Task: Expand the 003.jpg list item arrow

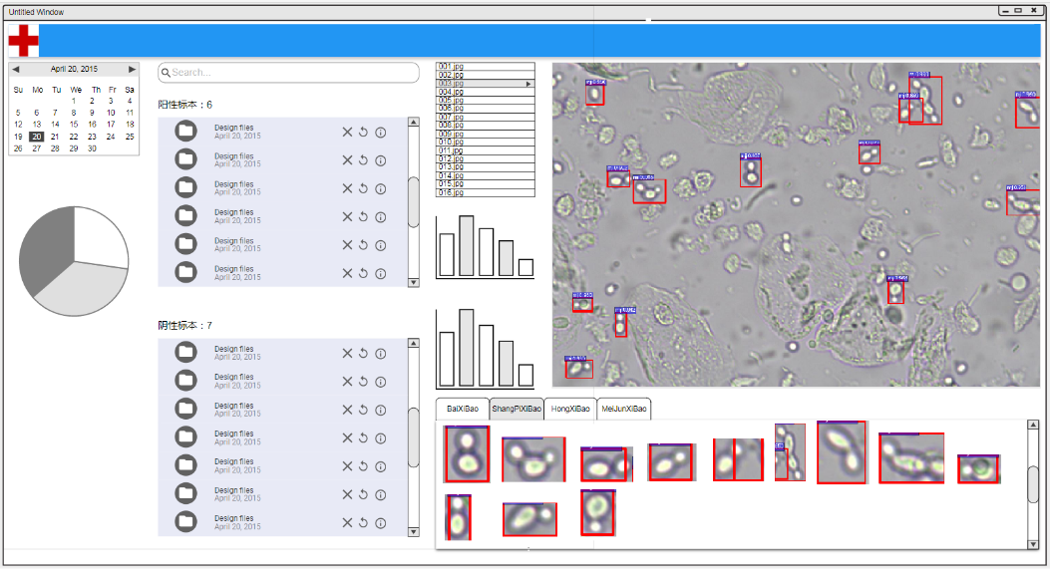Action: click(x=528, y=84)
